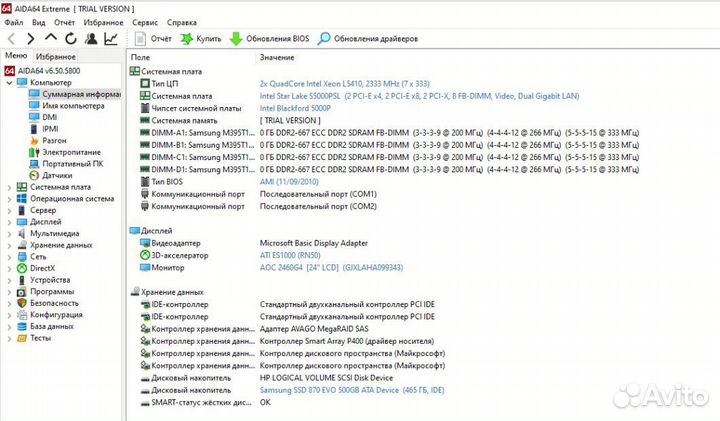Open the Сервис menu
The height and width of the screenshot is (421, 720).
click(x=145, y=22)
